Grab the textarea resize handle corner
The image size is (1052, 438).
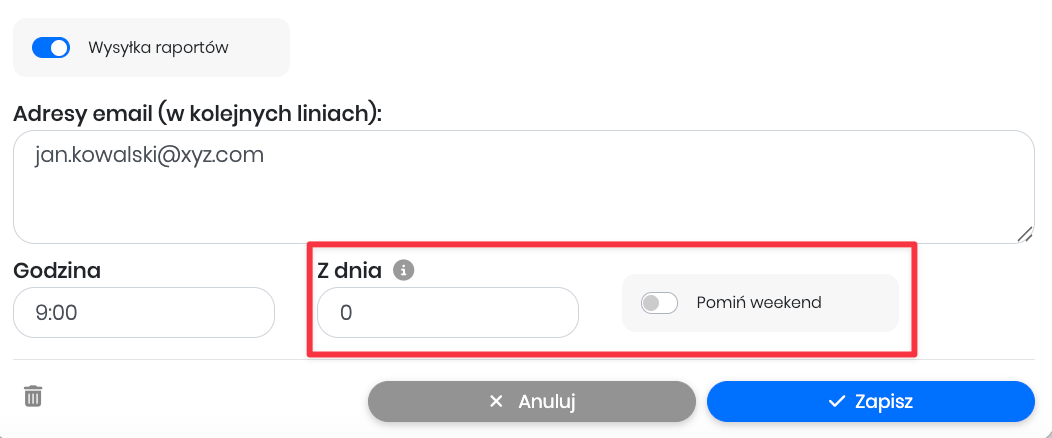click(x=1025, y=234)
